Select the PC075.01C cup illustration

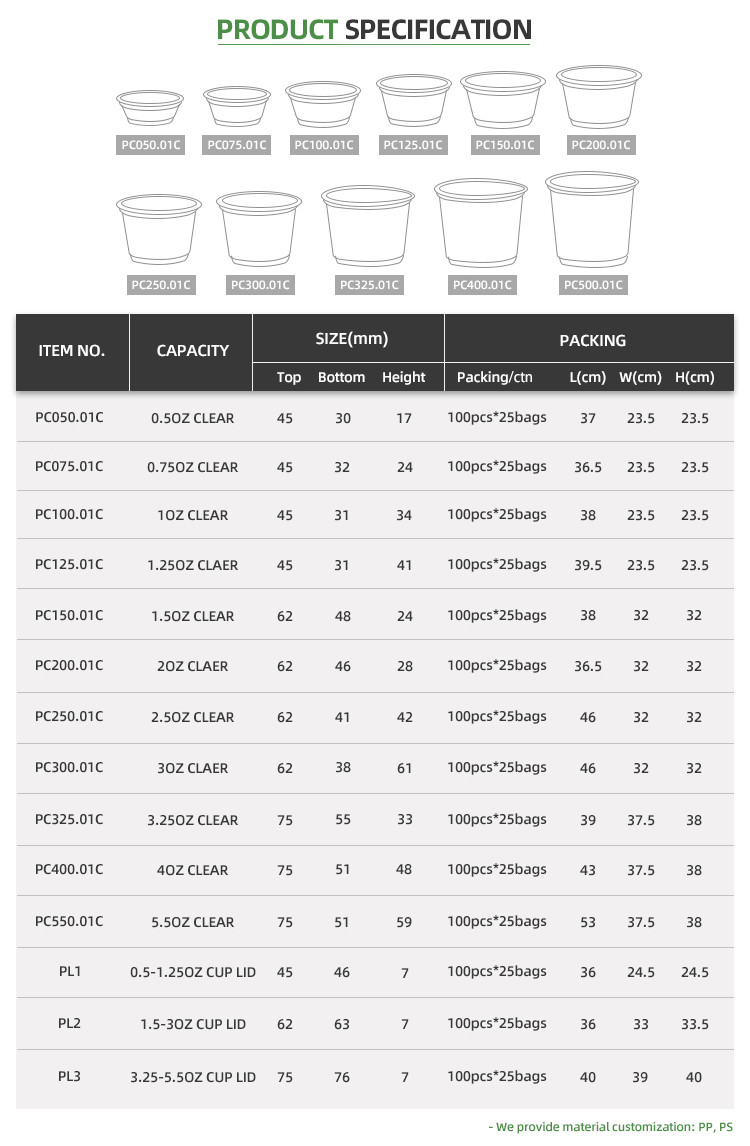point(237,106)
